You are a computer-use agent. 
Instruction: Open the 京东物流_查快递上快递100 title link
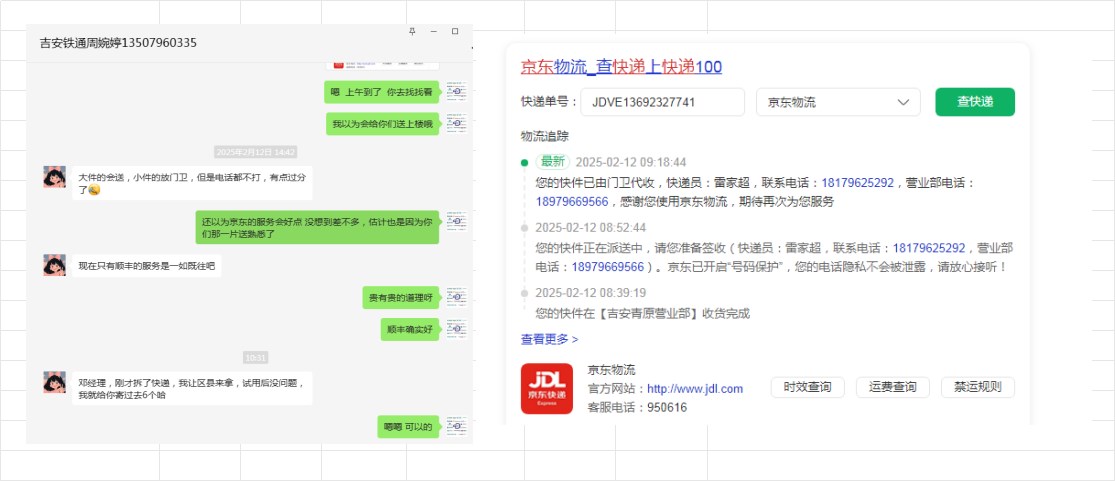[x=621, y=67]
